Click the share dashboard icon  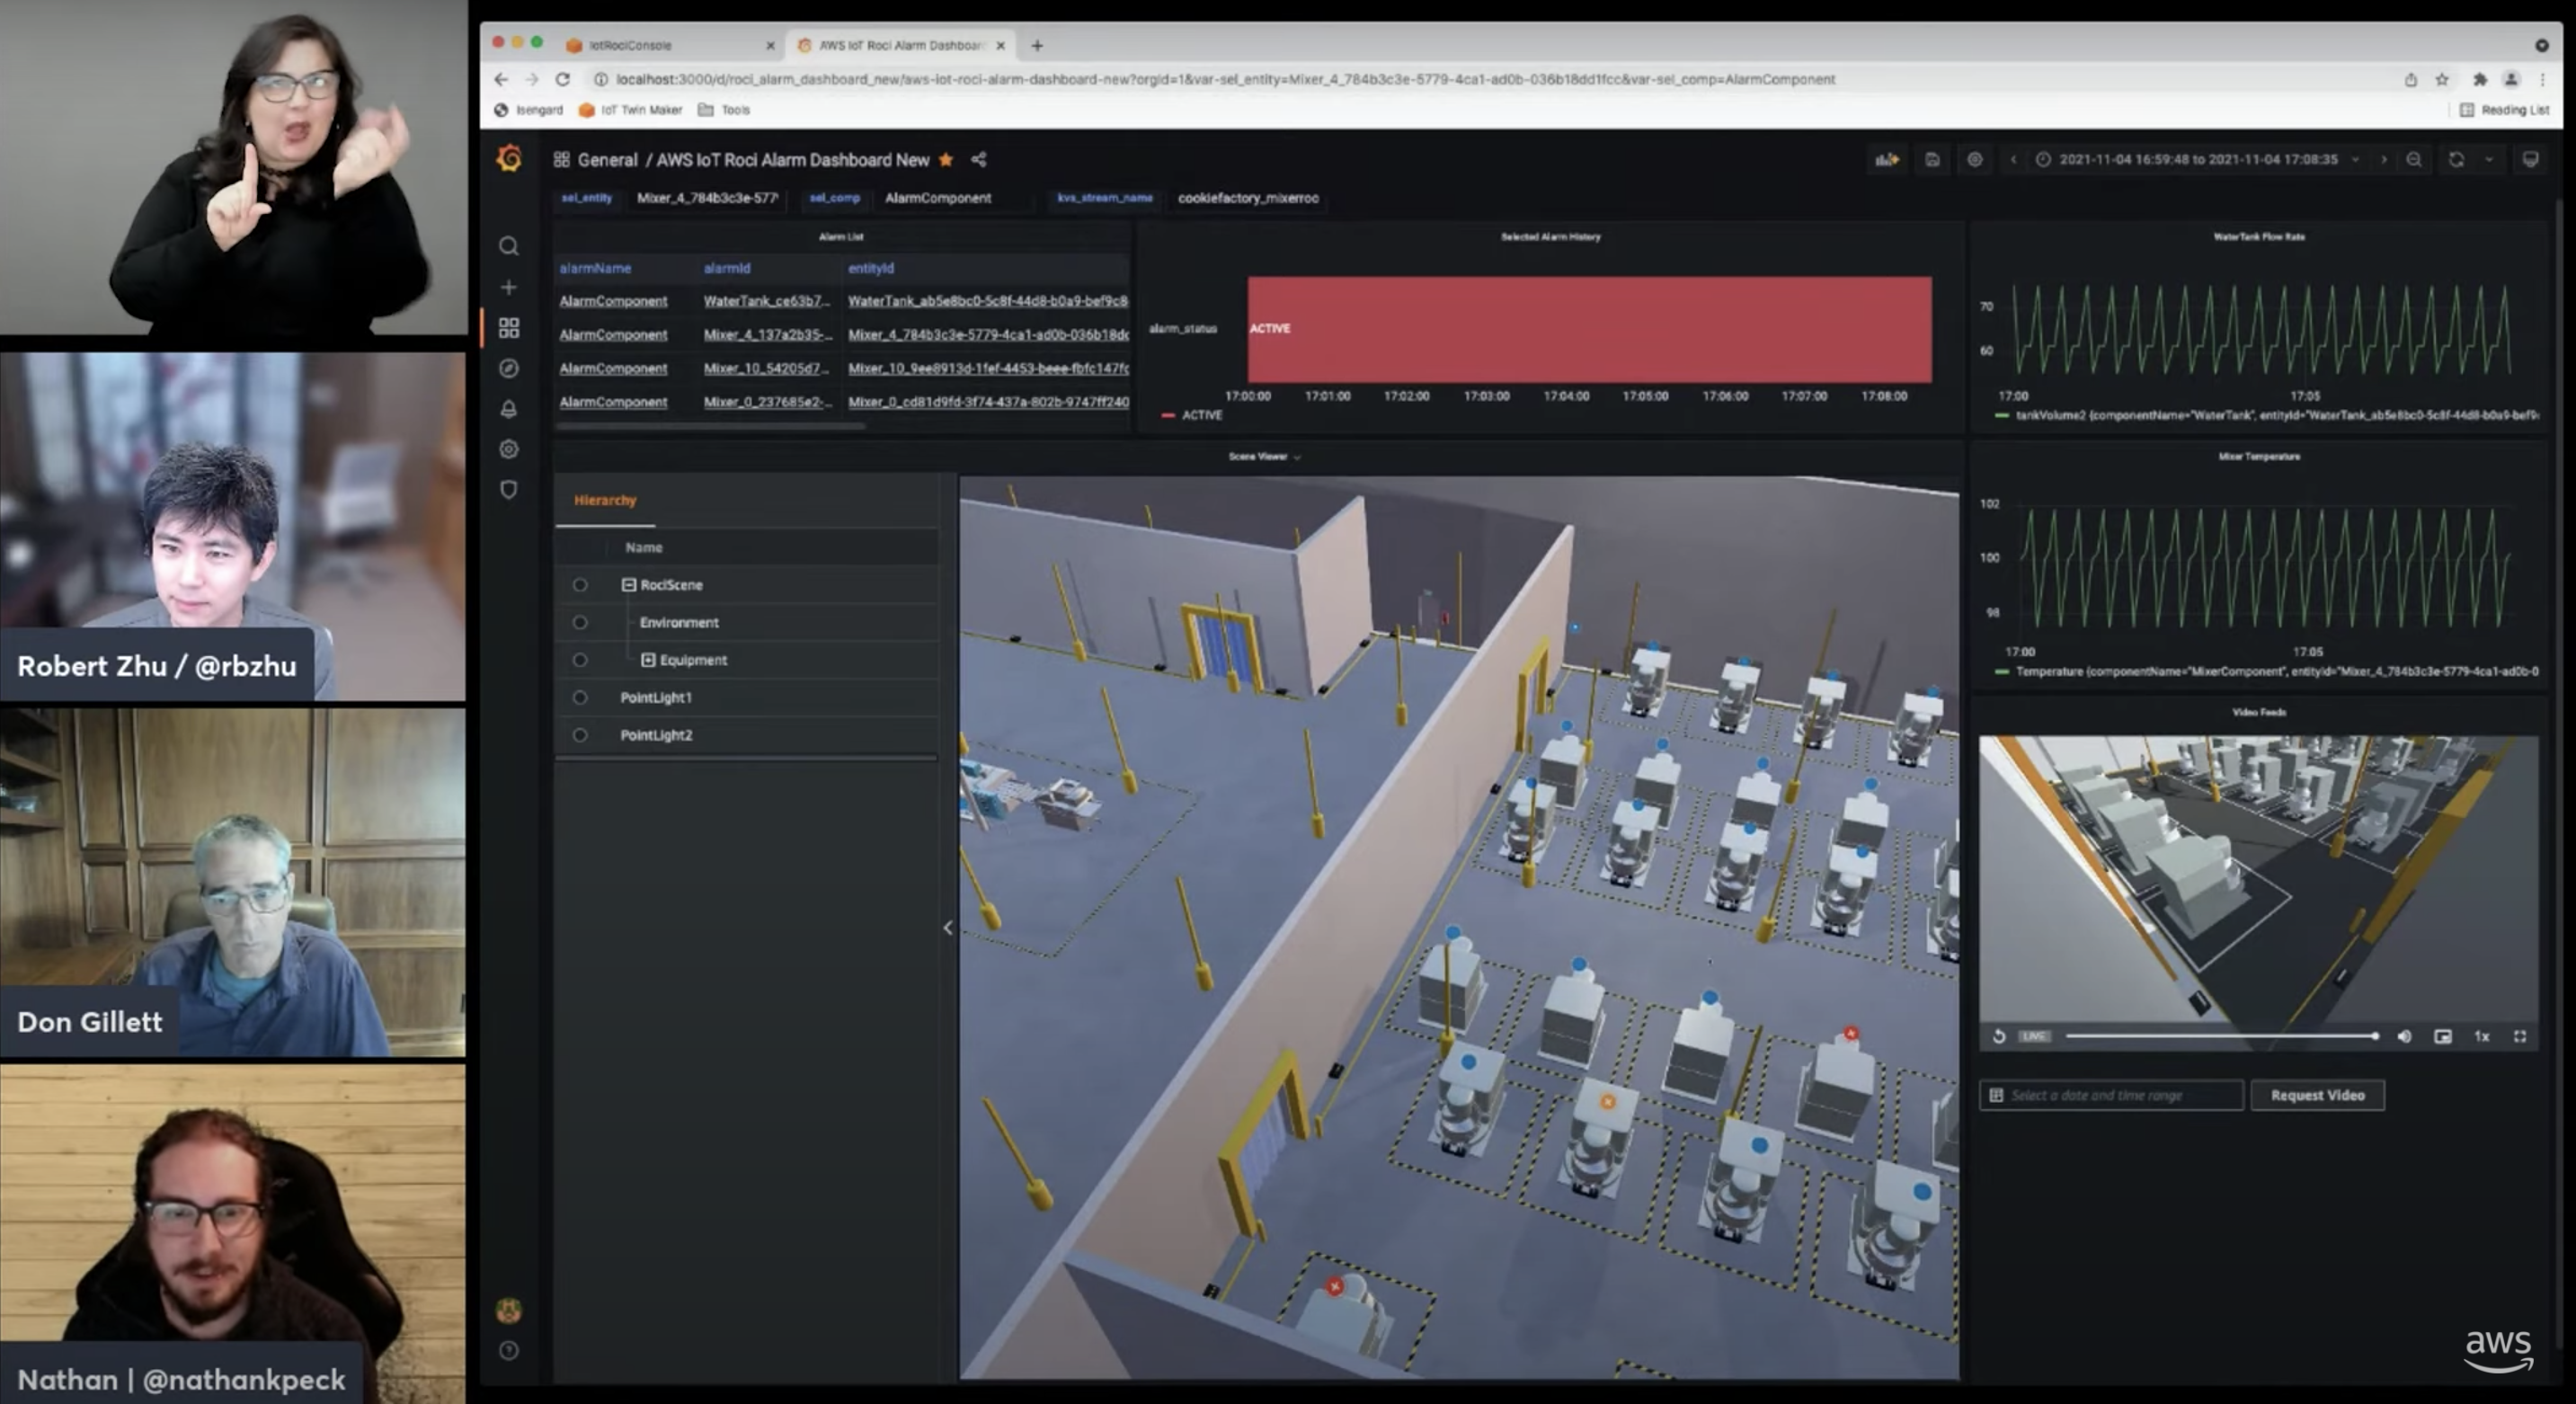pyautogui.click(x=979, y=160)
